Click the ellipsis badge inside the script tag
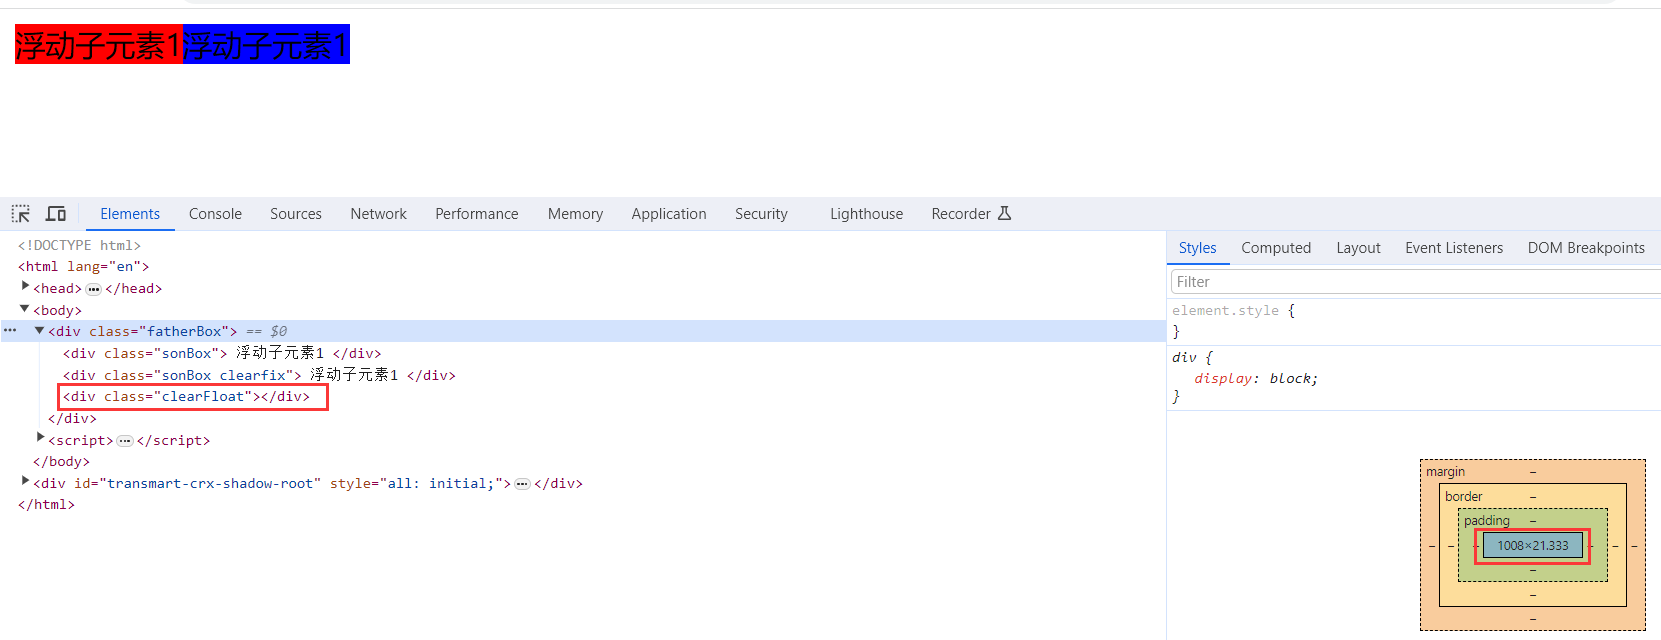 125,441
